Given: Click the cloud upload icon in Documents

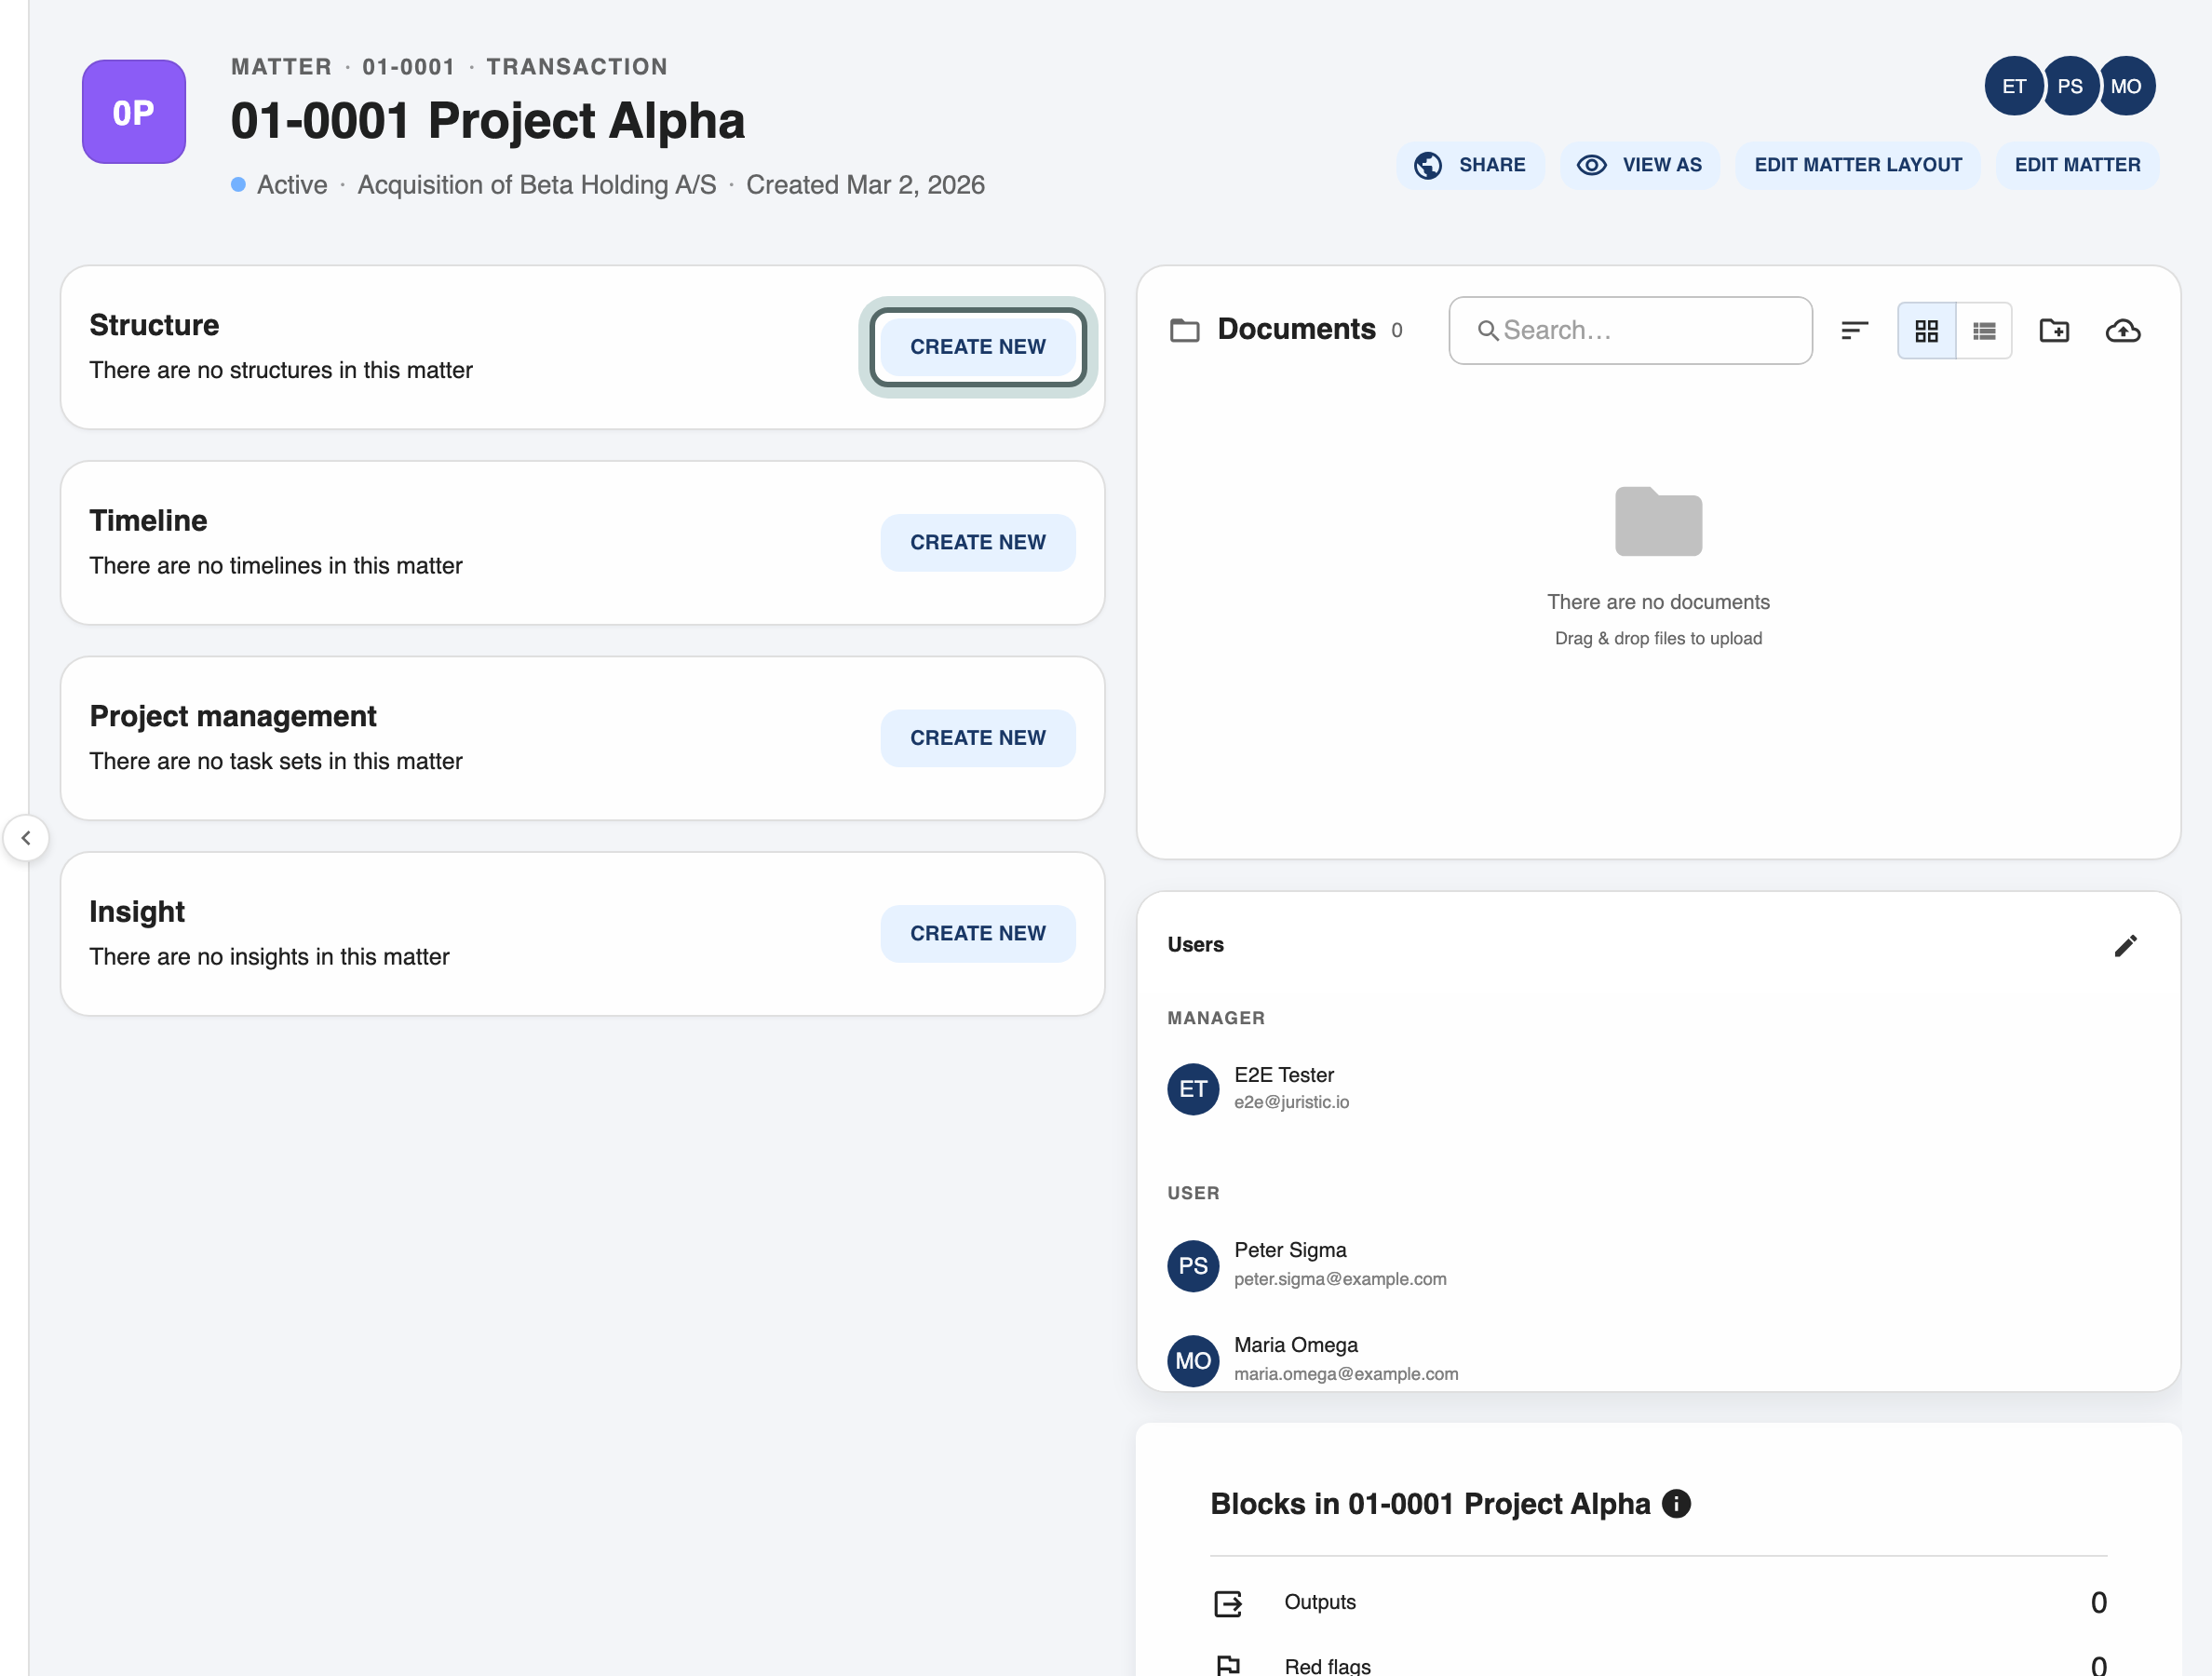Looking at the screenshot, I should (2123, 330).
